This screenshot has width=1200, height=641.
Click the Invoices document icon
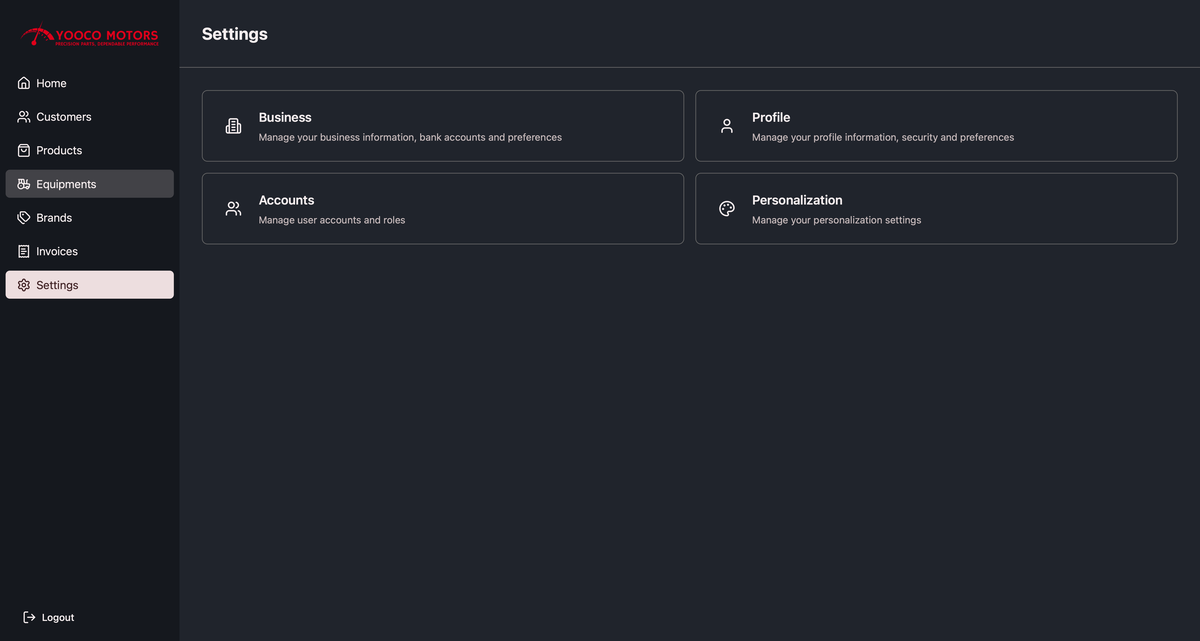pyautogui.click(x=24, y=252)
